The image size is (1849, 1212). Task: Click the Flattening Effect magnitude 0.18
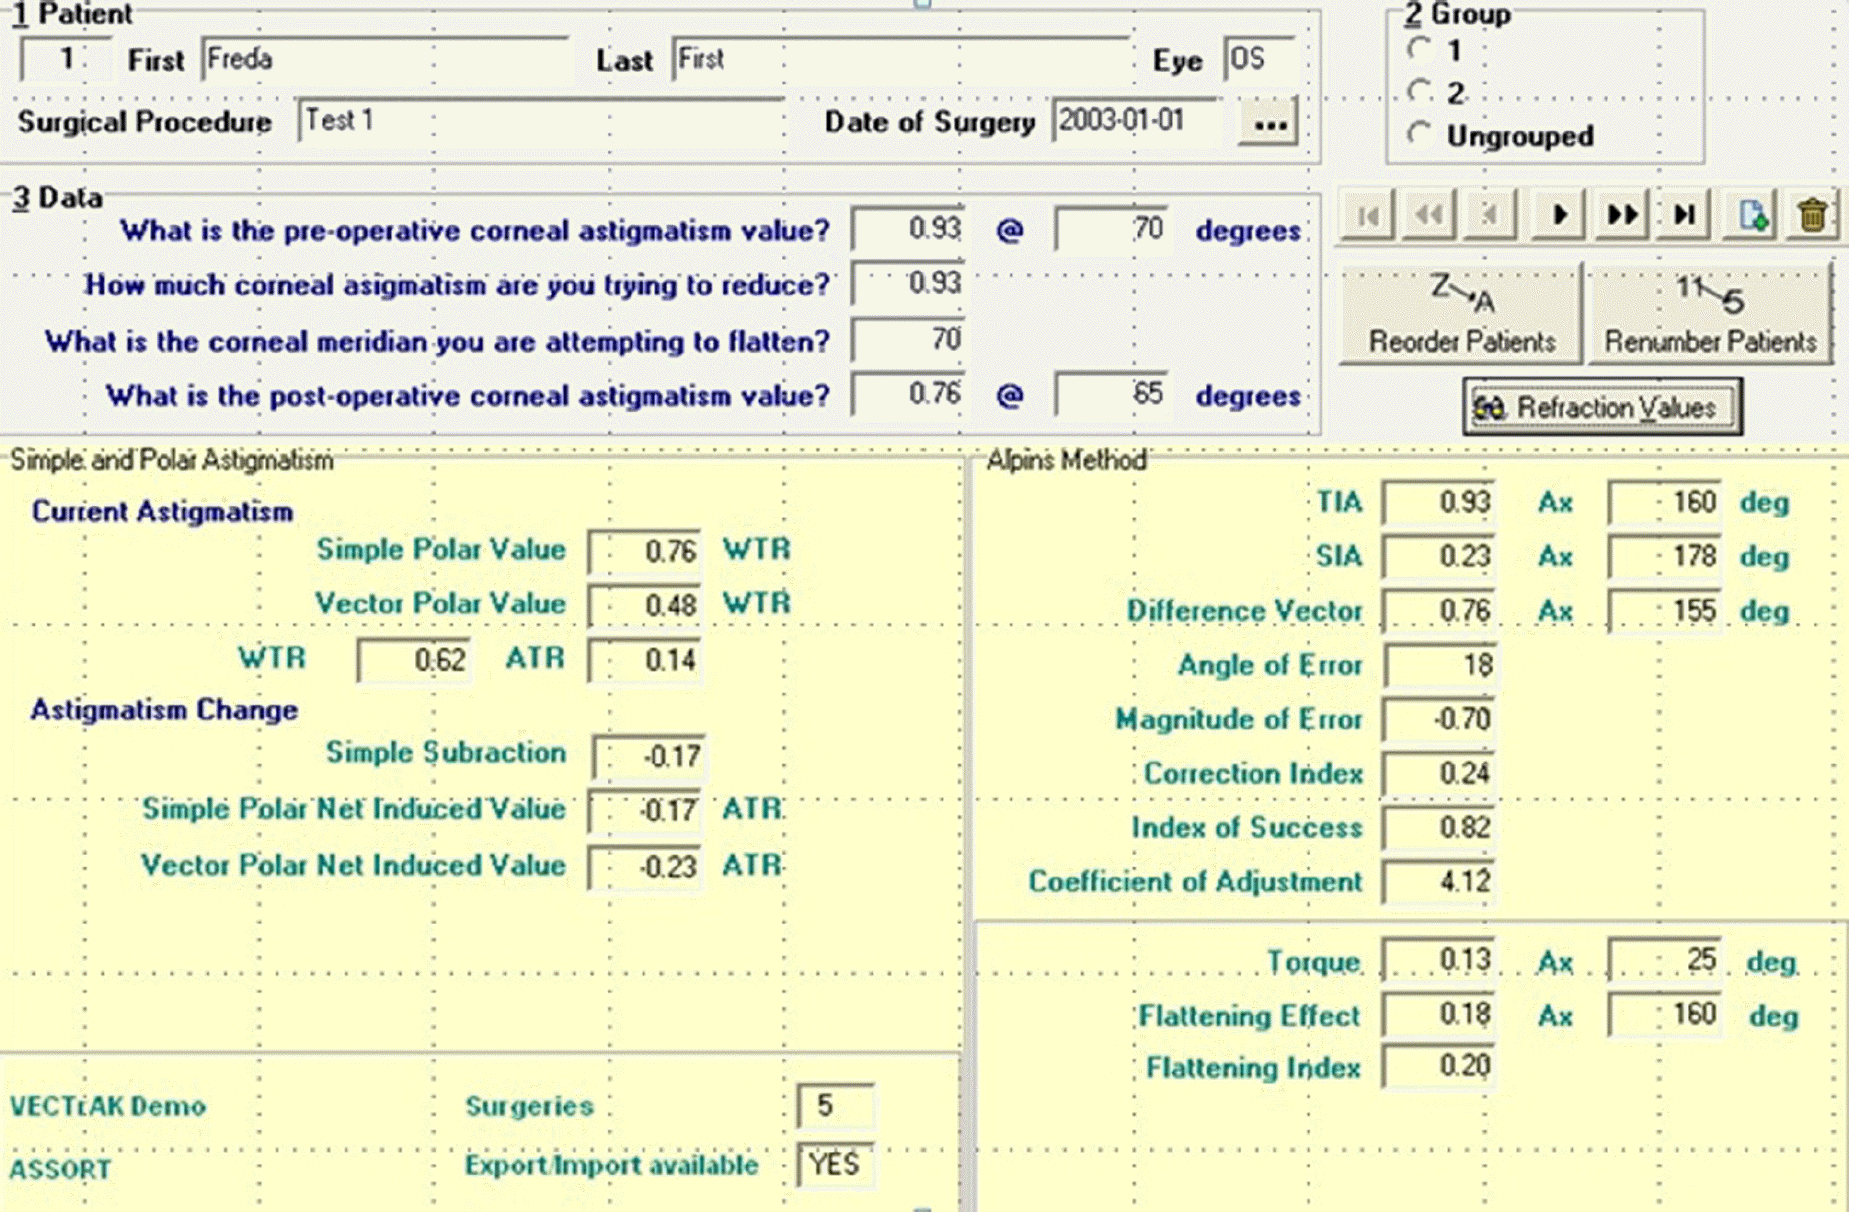[1440, 1015]
